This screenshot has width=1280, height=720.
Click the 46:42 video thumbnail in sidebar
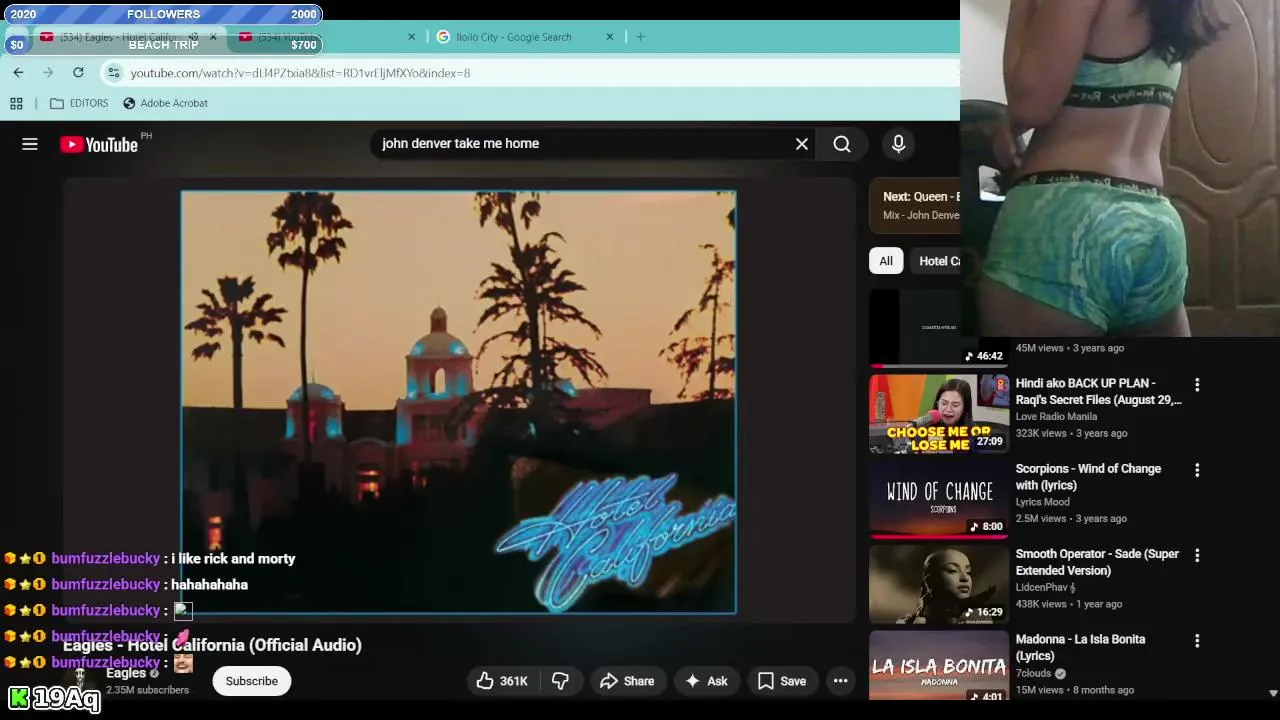point(939,328)
